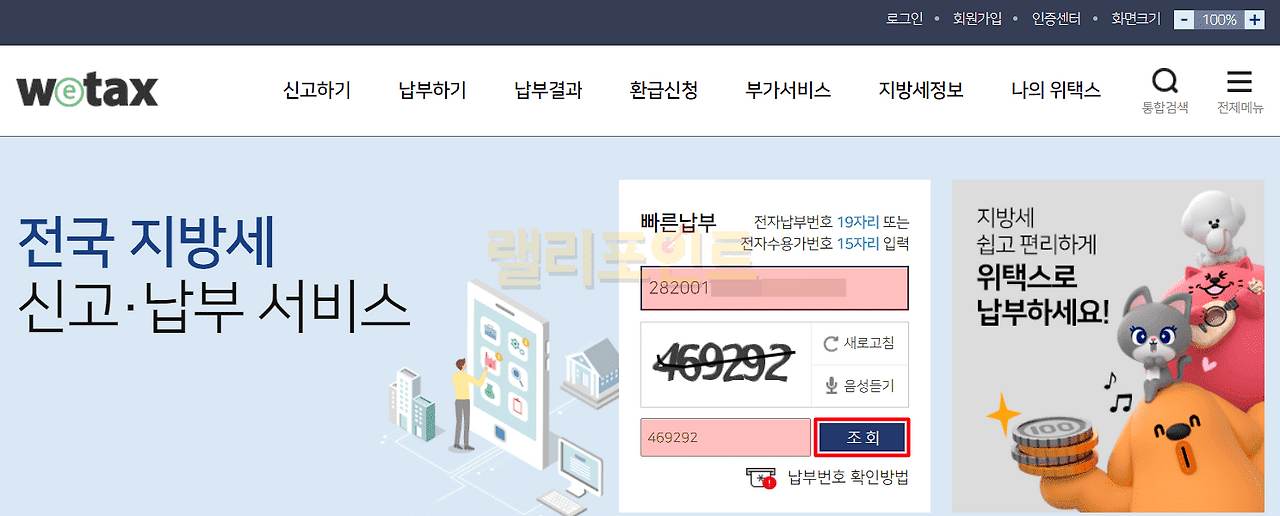This screenshot has width=1280, height=516.
Task: Play captcha audio via 음성듣기 microphone
Action: (x=830, y=385)
